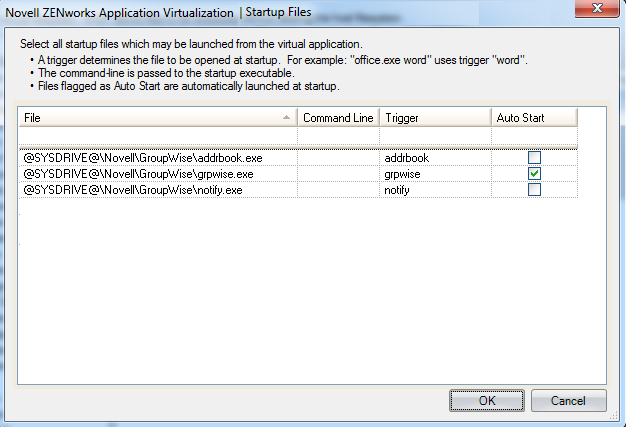Image resolution: width=626 pixels, height=427 pixels.
Task: Click the OK button
Action: point(487,401)
